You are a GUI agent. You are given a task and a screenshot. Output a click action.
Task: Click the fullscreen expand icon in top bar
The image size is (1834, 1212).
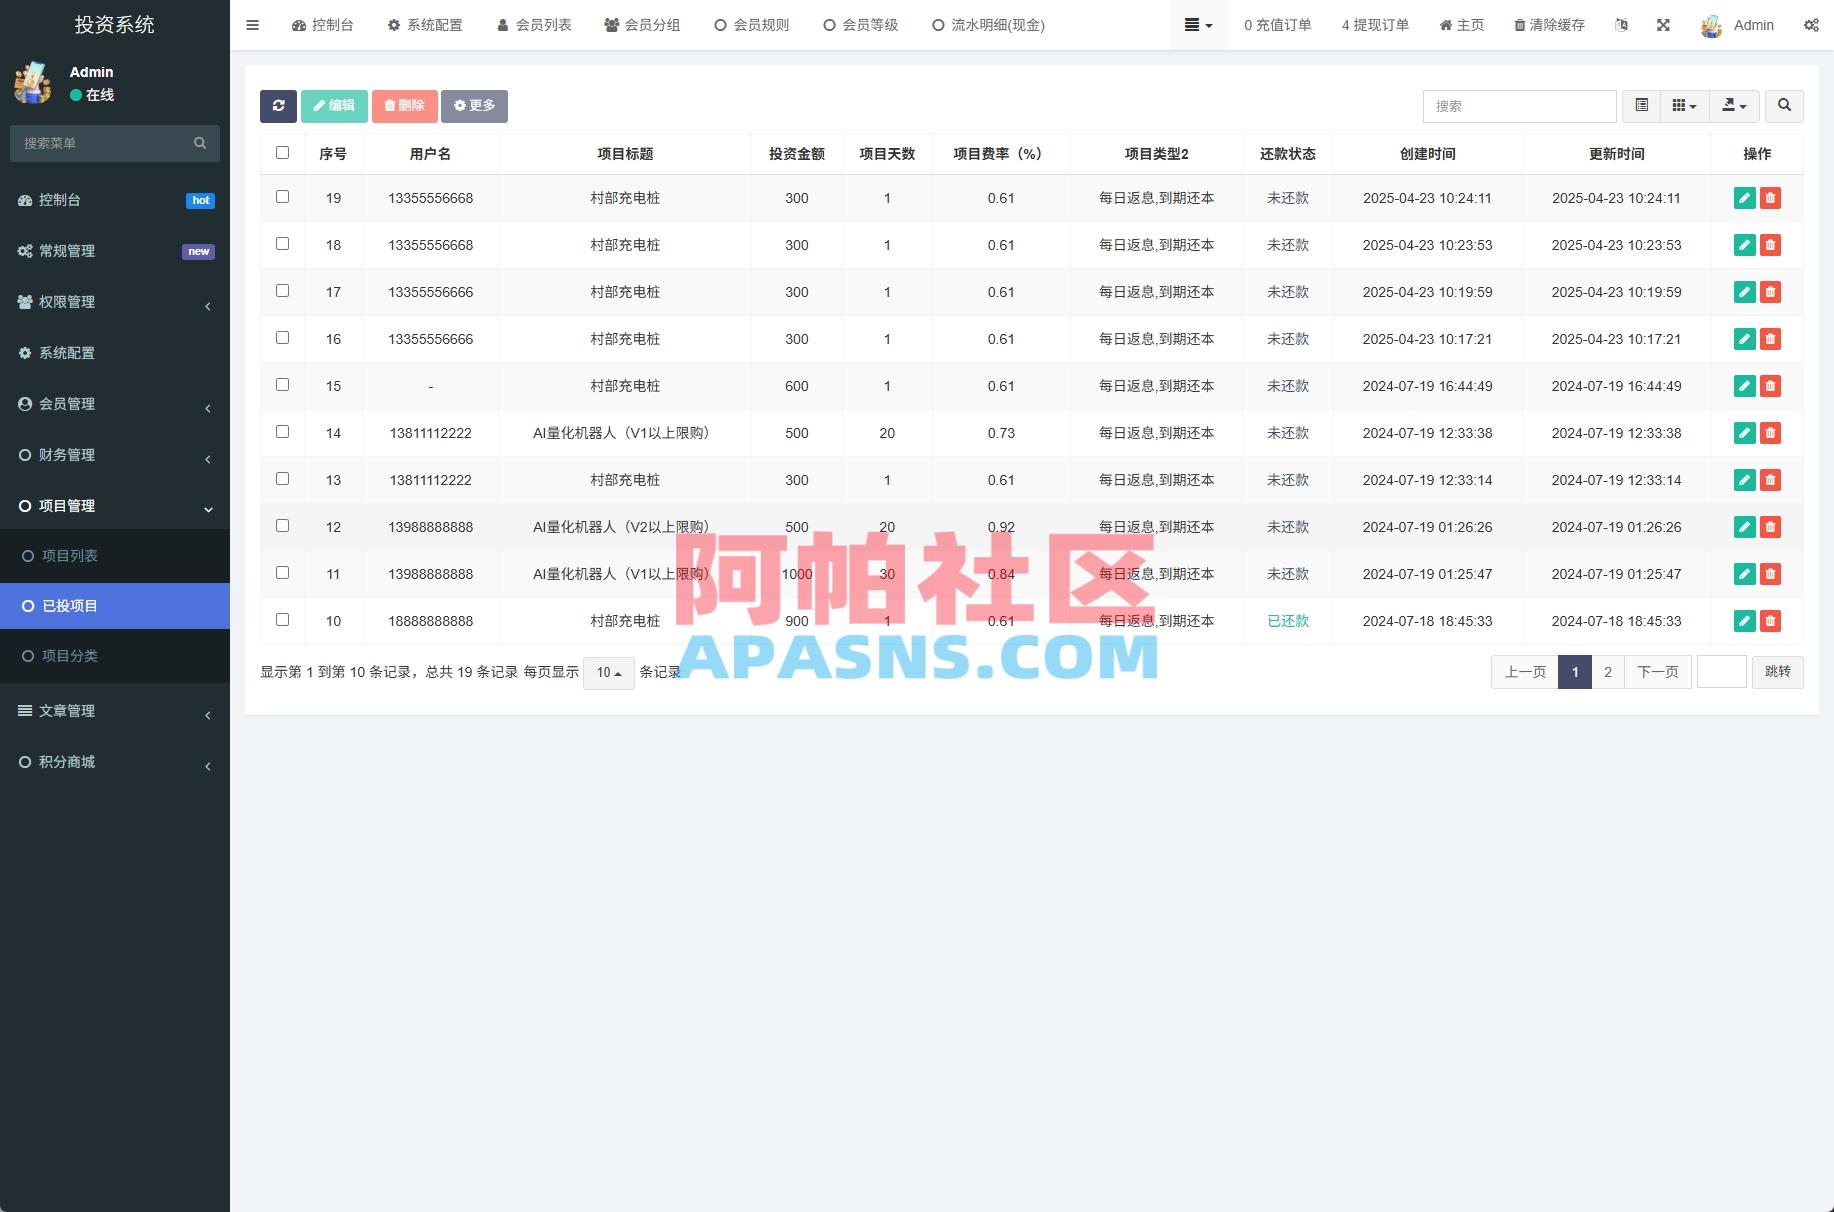coord(1663,25)
